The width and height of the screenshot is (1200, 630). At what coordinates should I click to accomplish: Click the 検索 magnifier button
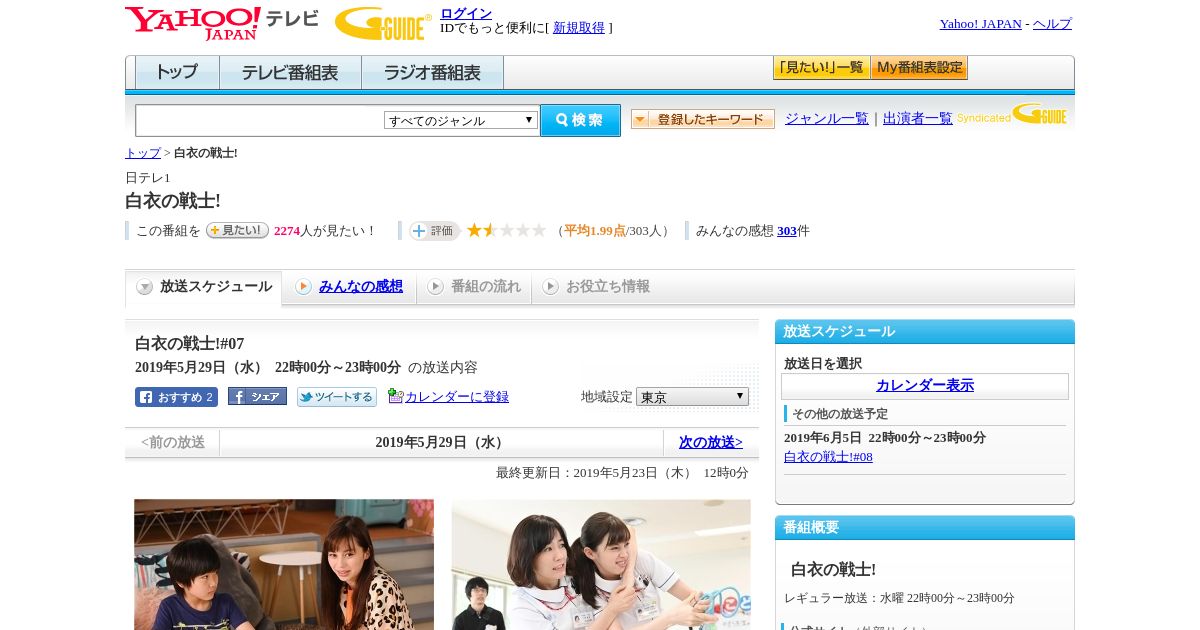[580, 120]
